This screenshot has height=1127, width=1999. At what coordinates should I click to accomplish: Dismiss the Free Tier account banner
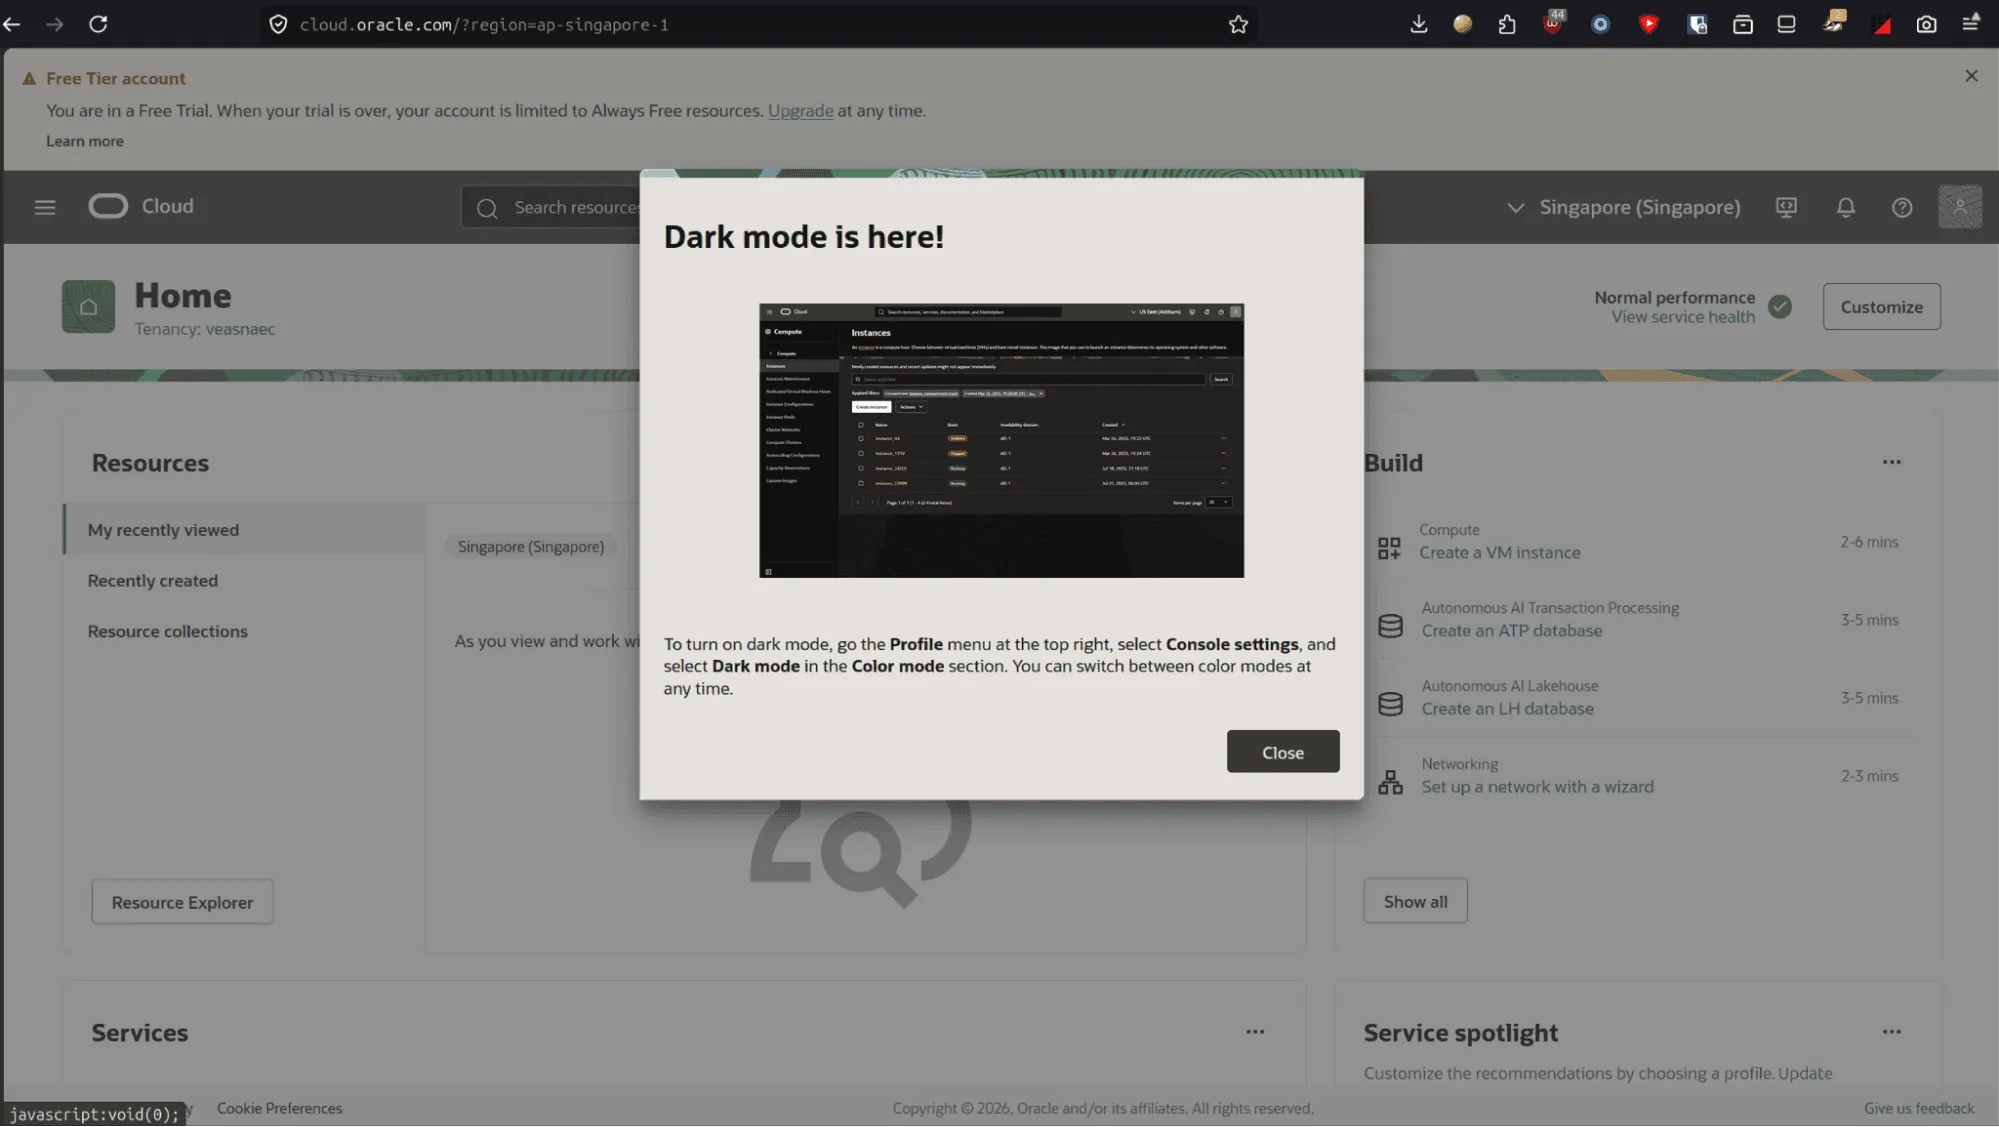point(1971,76)
